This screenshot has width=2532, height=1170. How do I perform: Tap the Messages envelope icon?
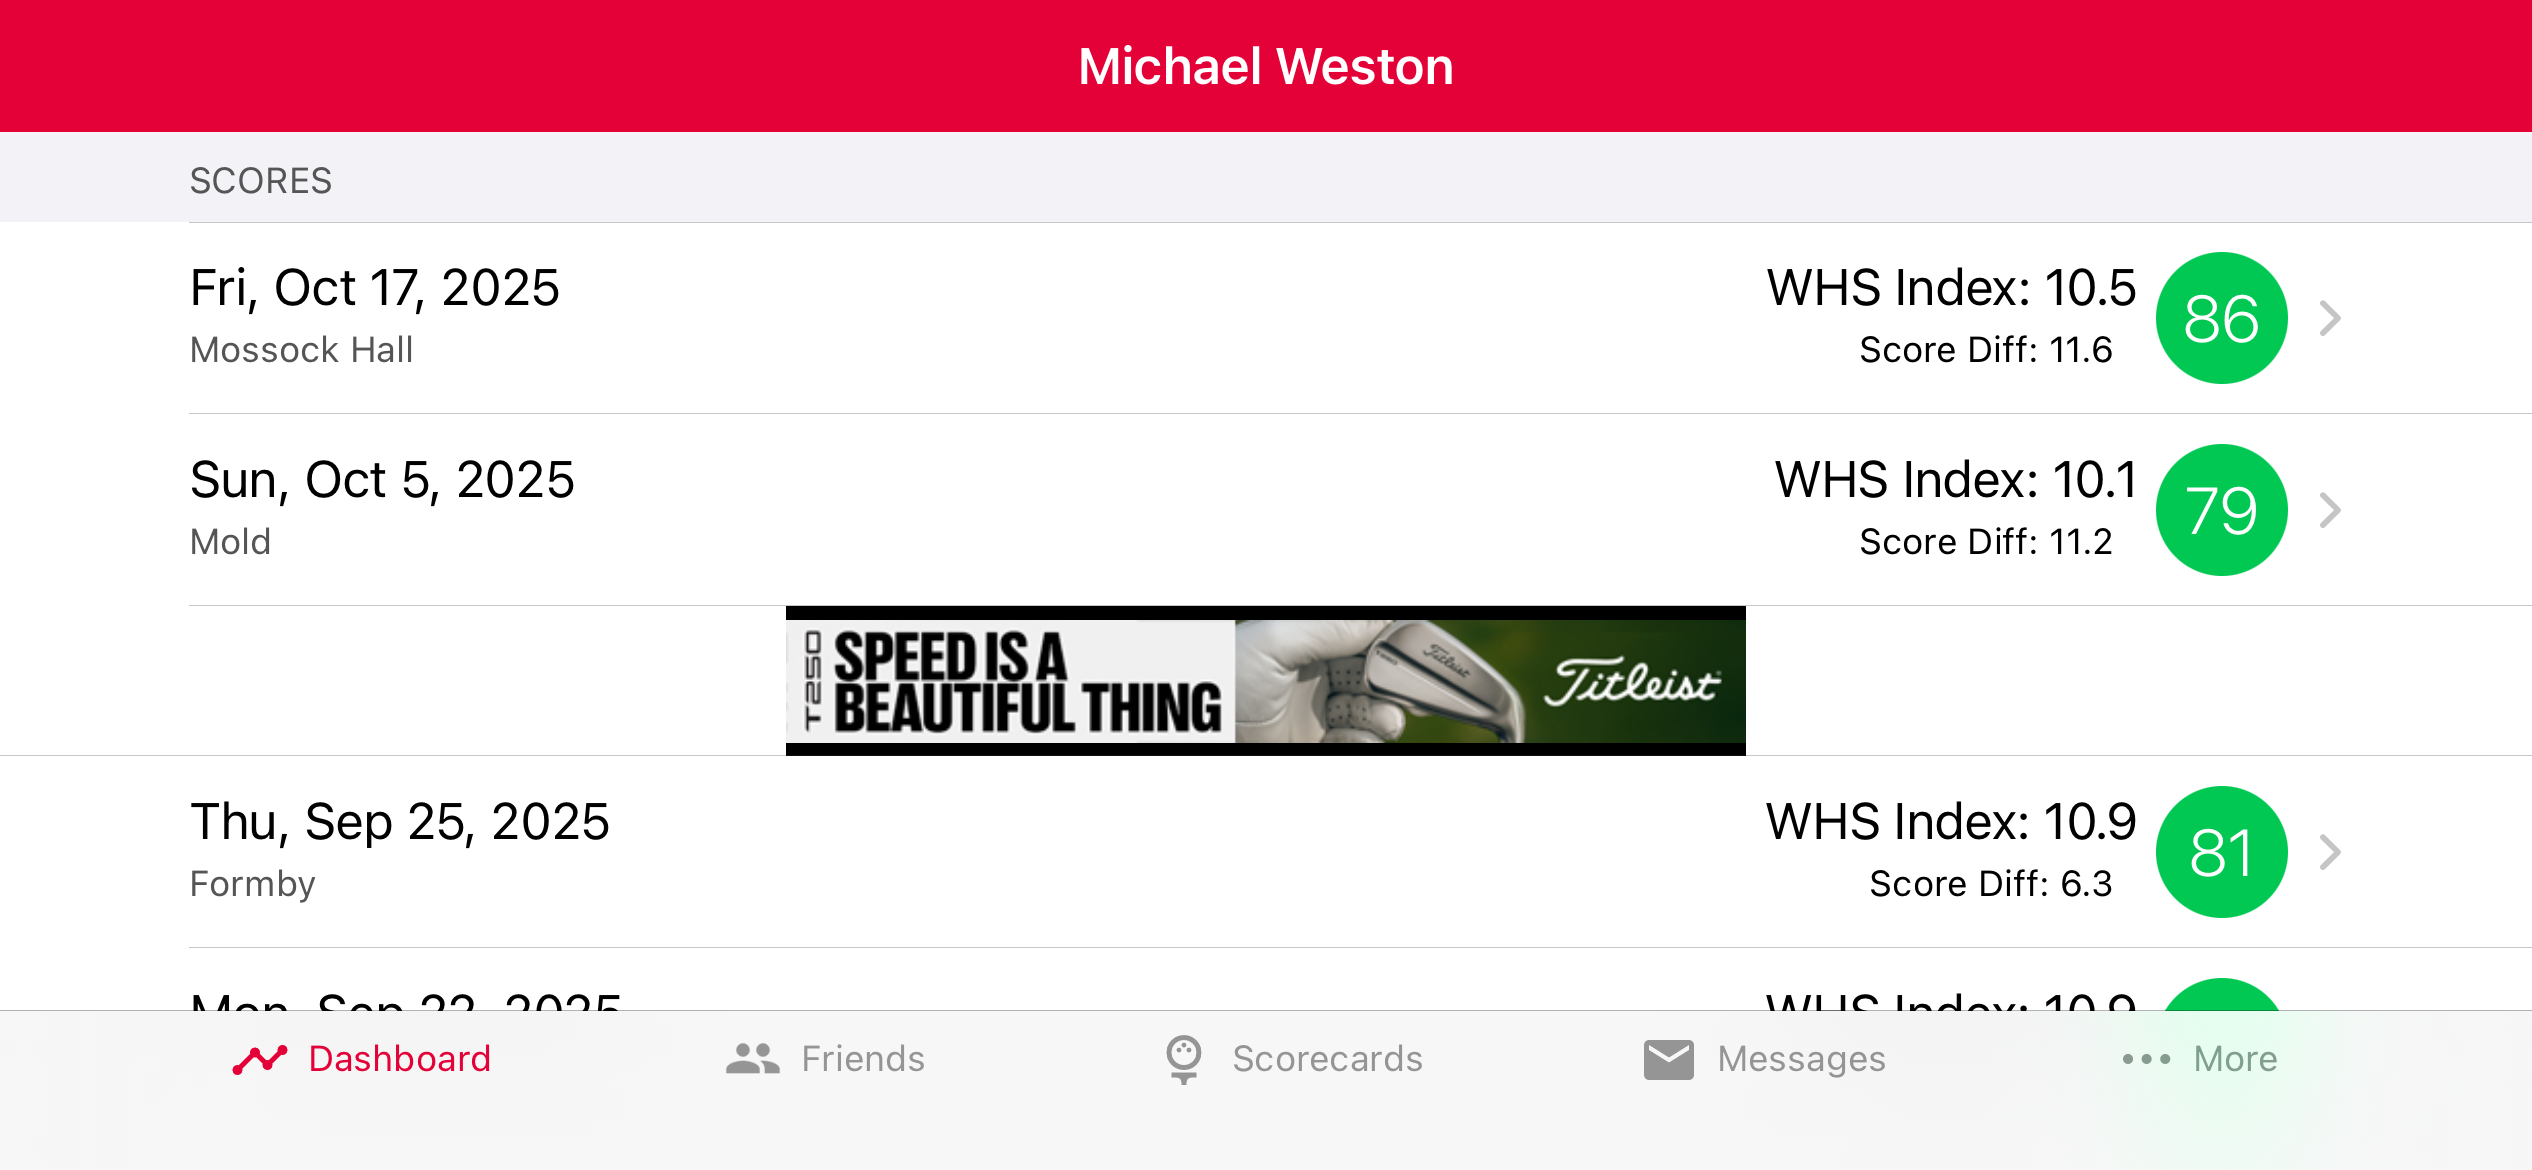tap(1668, 1059)
